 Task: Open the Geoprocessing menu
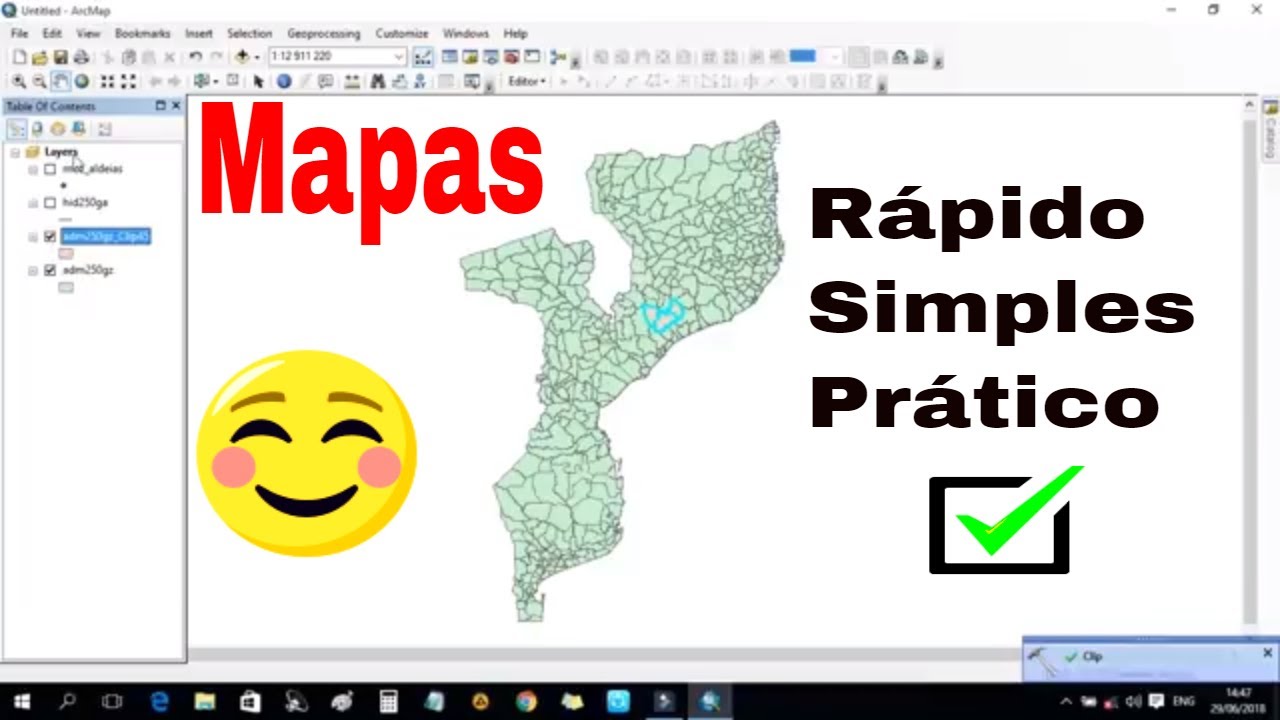pos(323,33)
